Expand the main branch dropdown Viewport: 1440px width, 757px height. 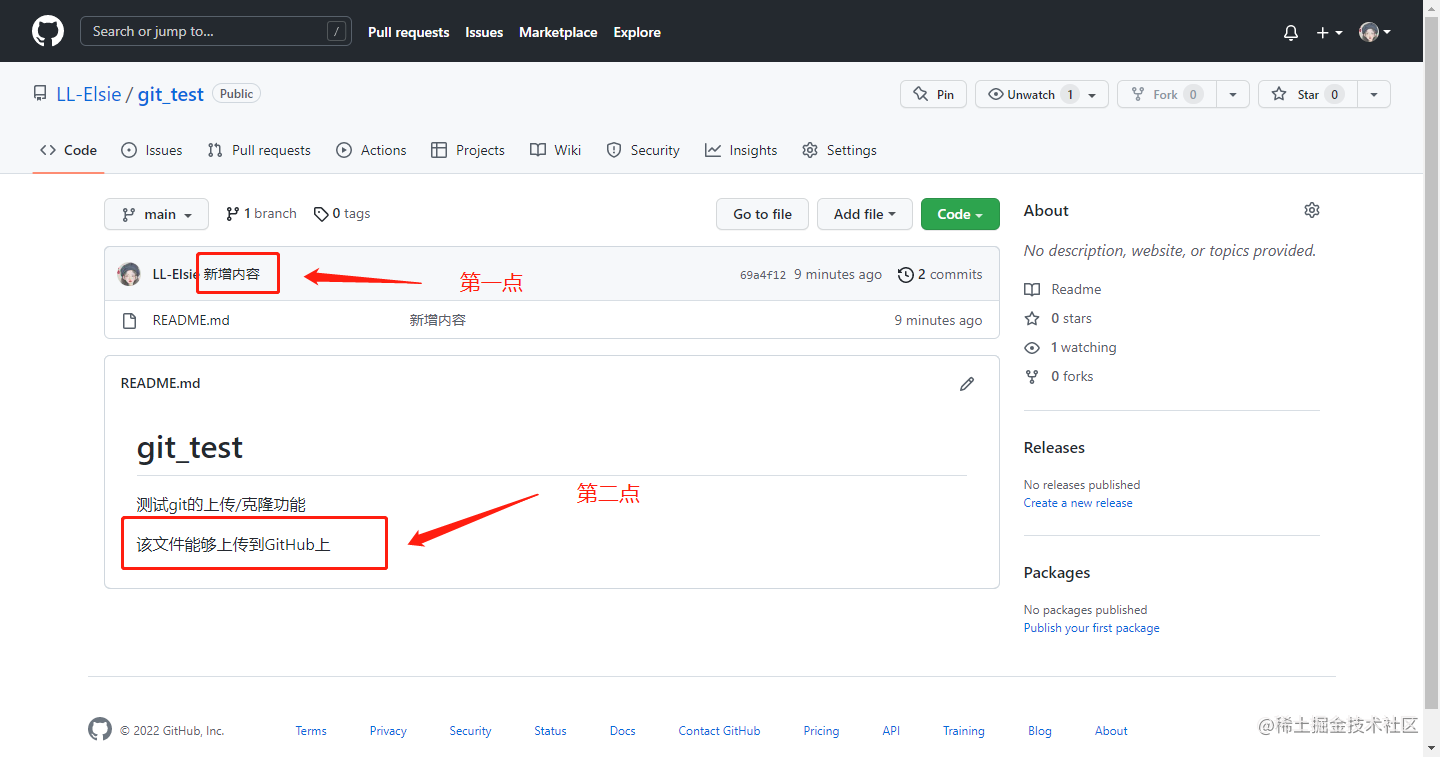(x=156, y=214)
